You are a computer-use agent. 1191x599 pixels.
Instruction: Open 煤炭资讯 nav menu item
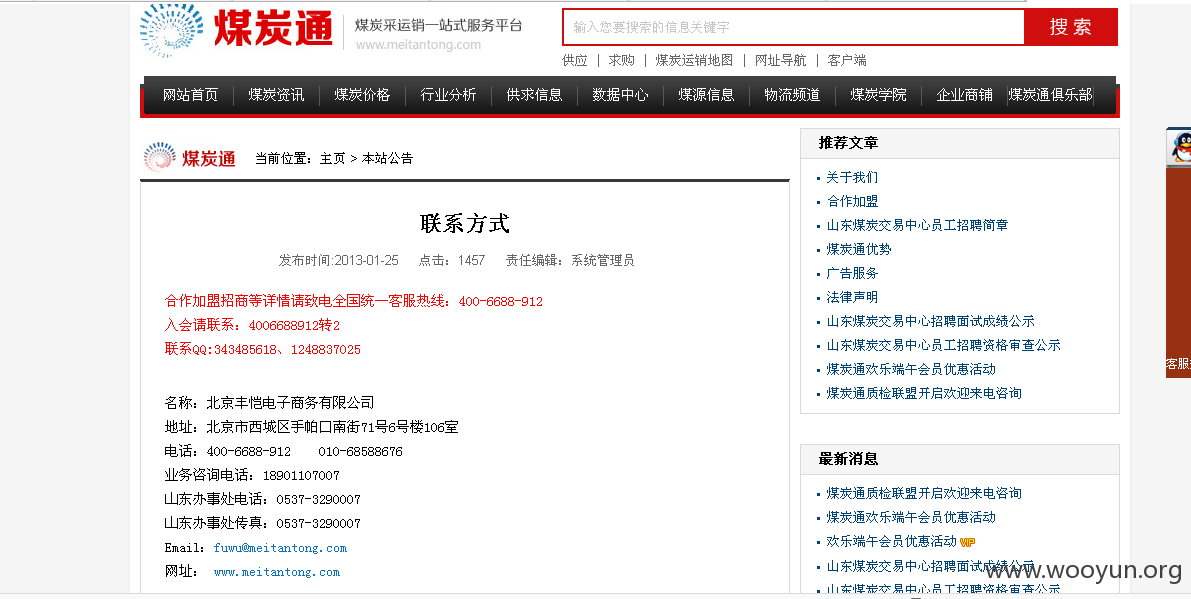pyautogui.click(x=276, y=95)
